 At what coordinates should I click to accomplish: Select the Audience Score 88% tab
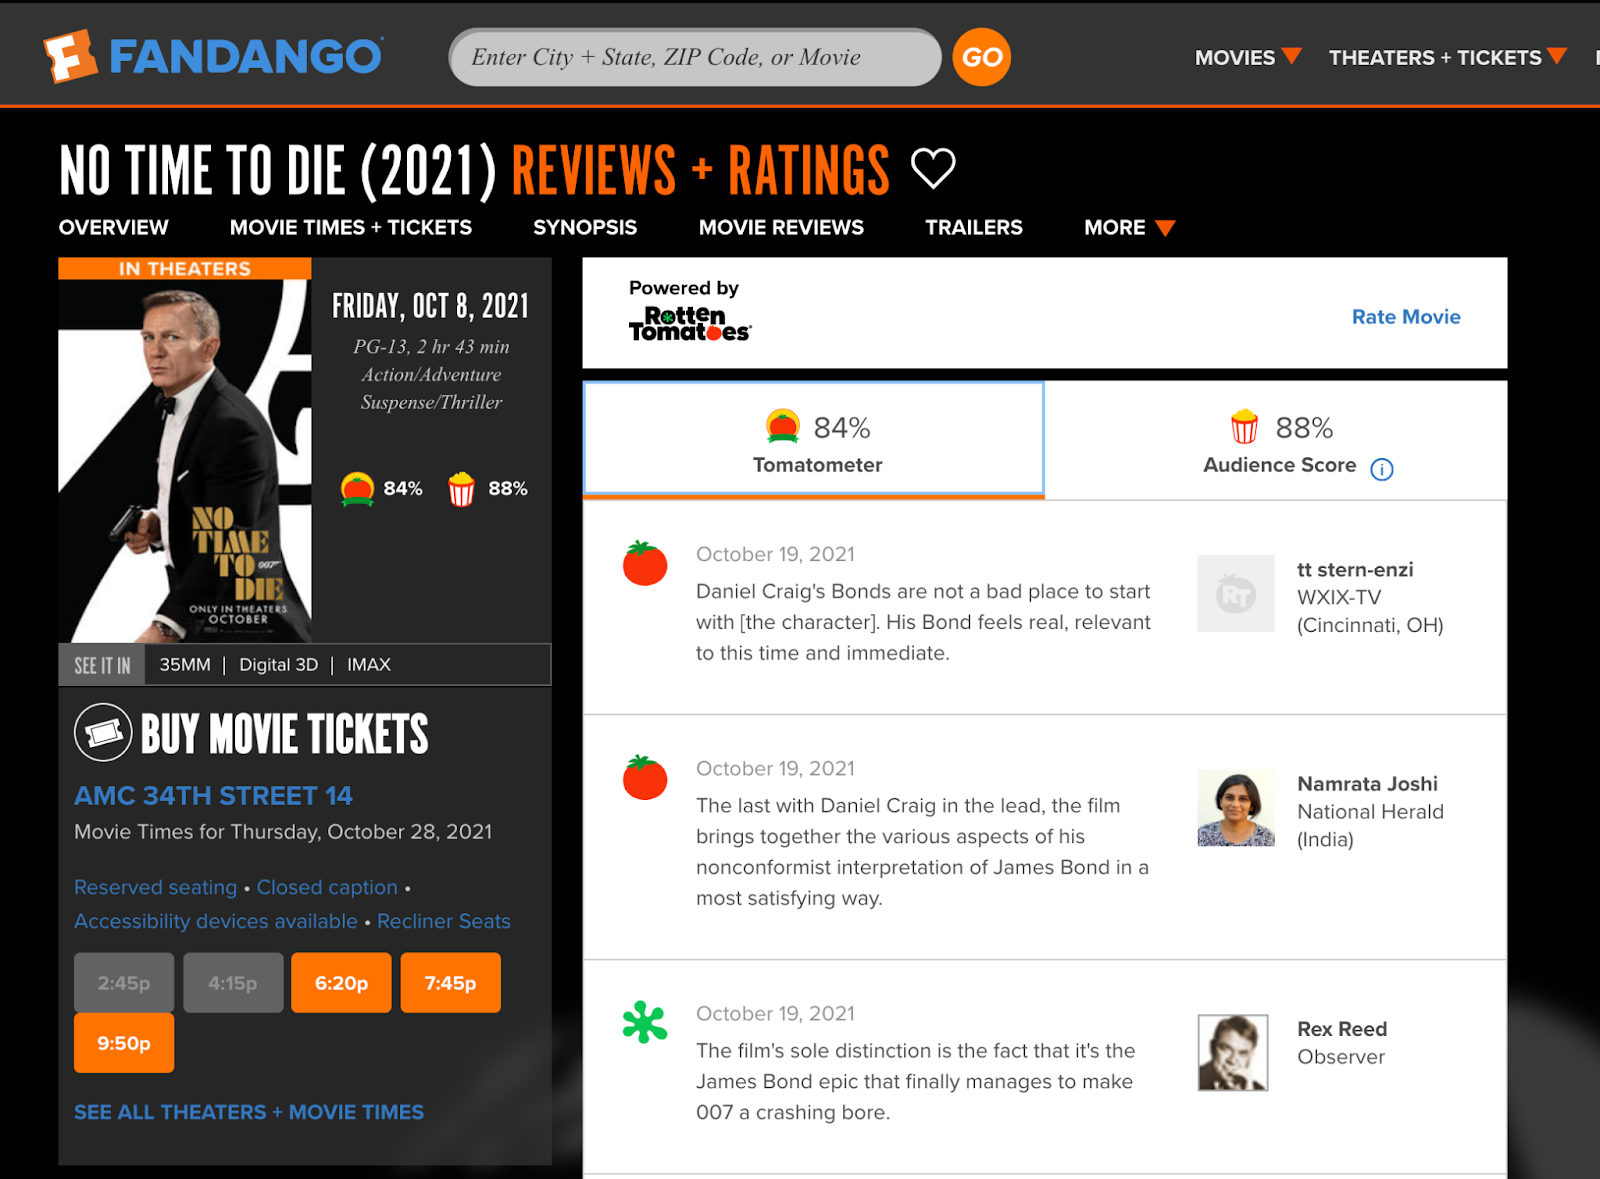coord(1276,440)
